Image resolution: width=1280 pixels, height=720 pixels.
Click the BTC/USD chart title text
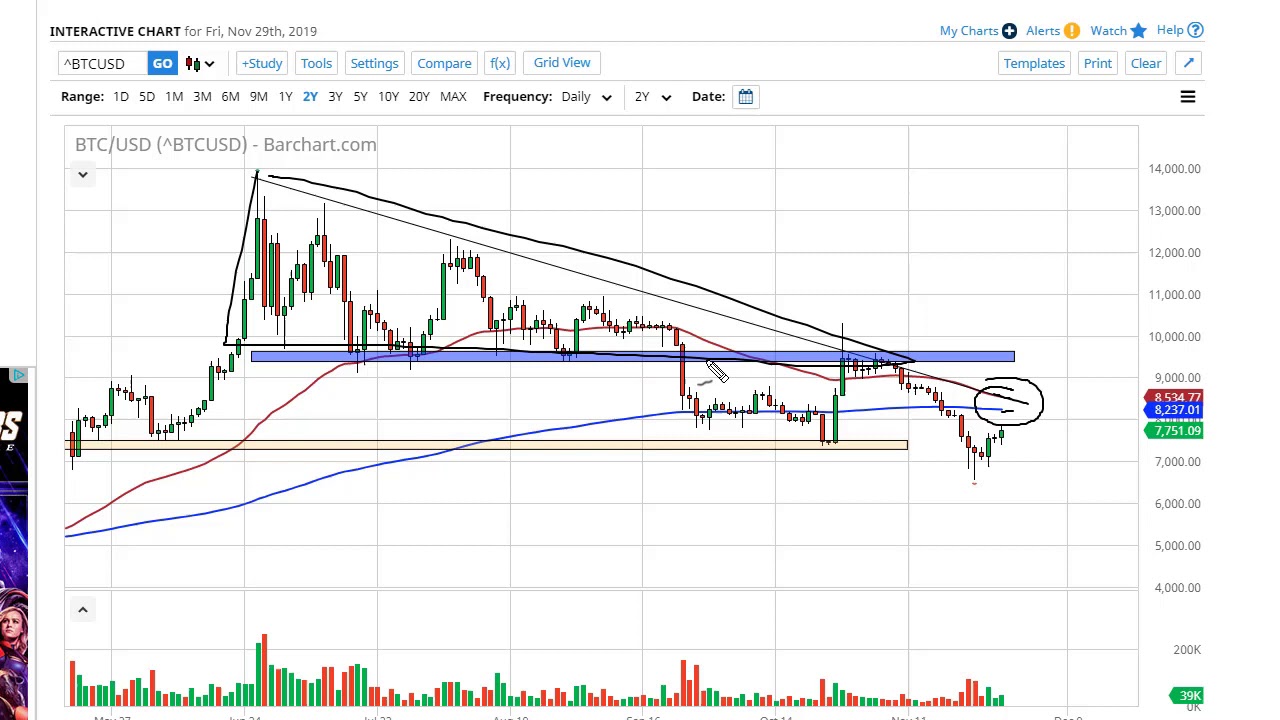click(x=226, y=144)
